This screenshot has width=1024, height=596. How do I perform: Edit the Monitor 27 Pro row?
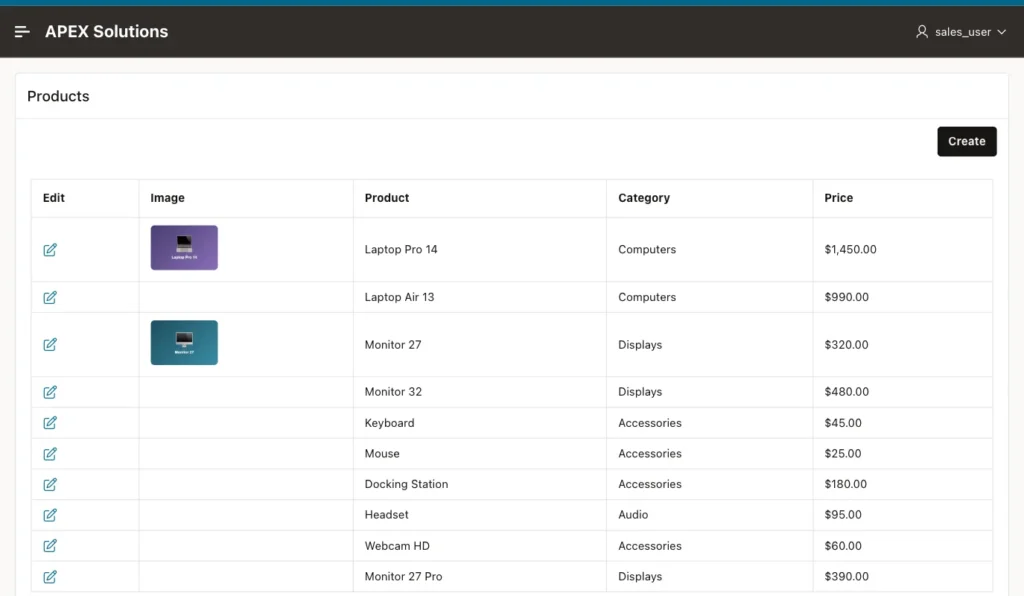[x=50, y=576]
